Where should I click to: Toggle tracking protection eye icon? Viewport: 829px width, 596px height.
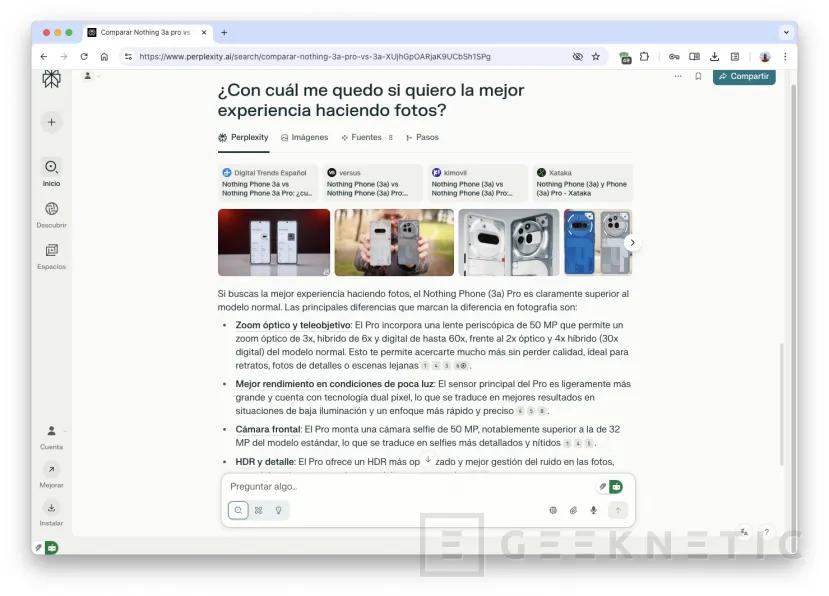pos(577,57)
